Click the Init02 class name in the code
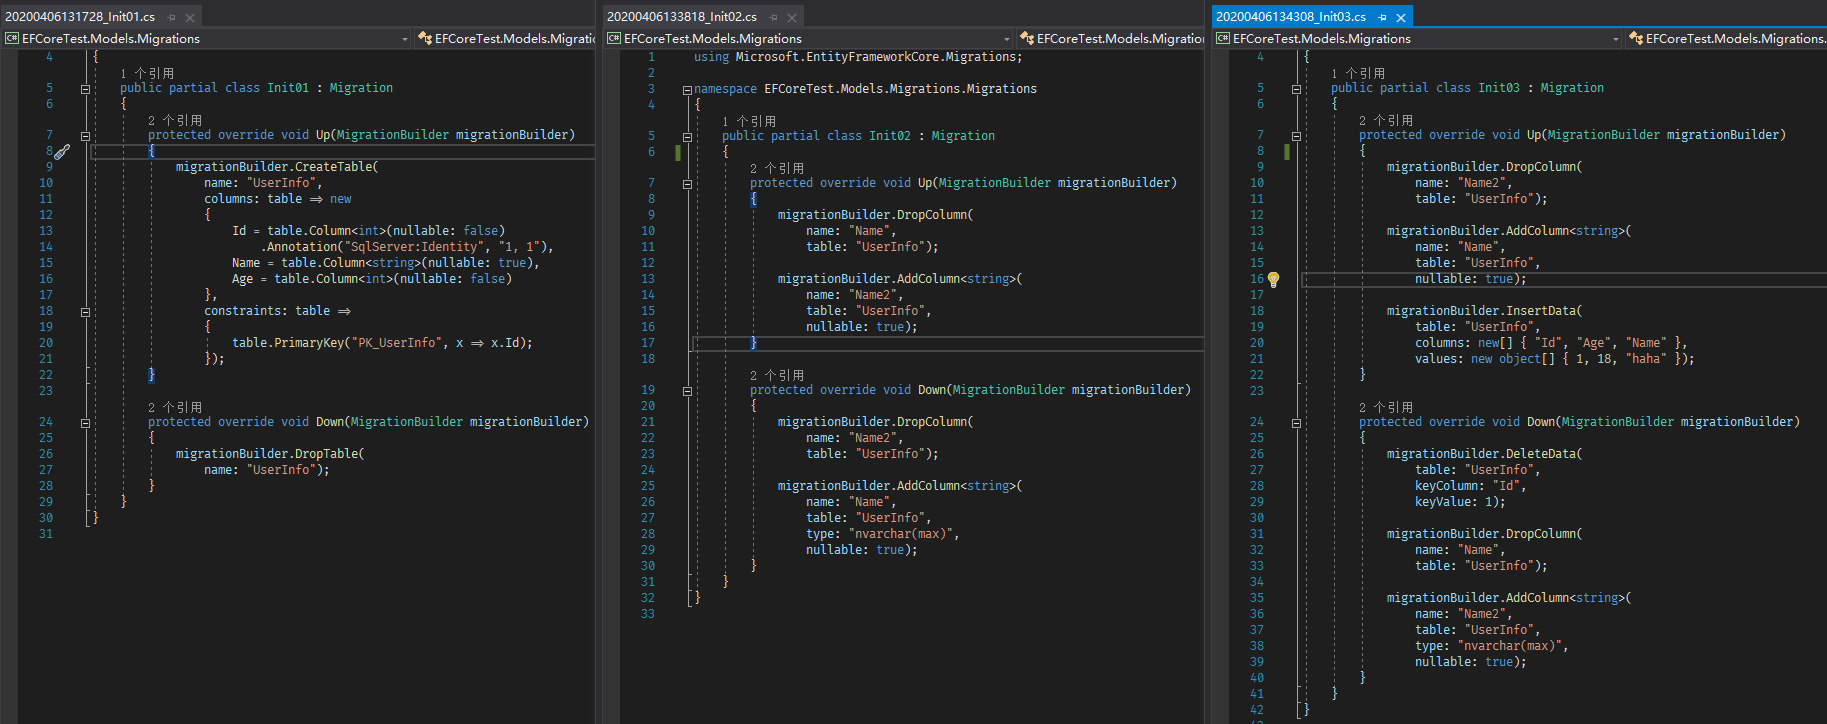The image size is (1827, 724). [x=890, y=136]
